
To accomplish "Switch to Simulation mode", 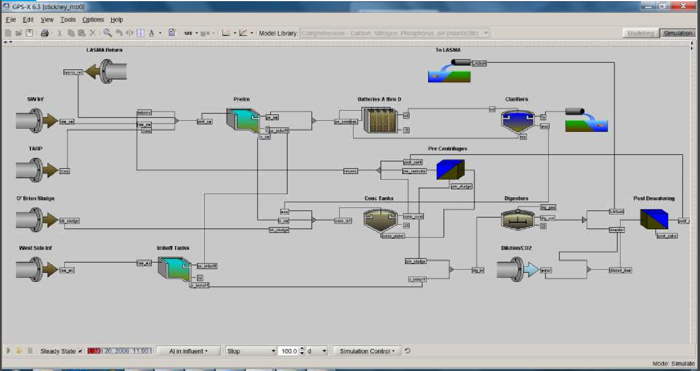I will 677,33.
